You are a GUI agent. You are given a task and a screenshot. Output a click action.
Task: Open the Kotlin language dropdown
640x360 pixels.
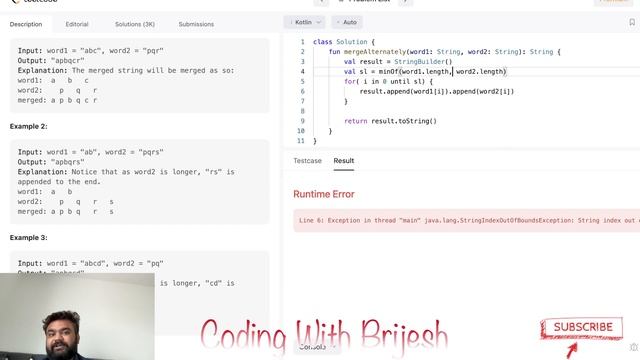pyautogui.click(x=304, y=22)
